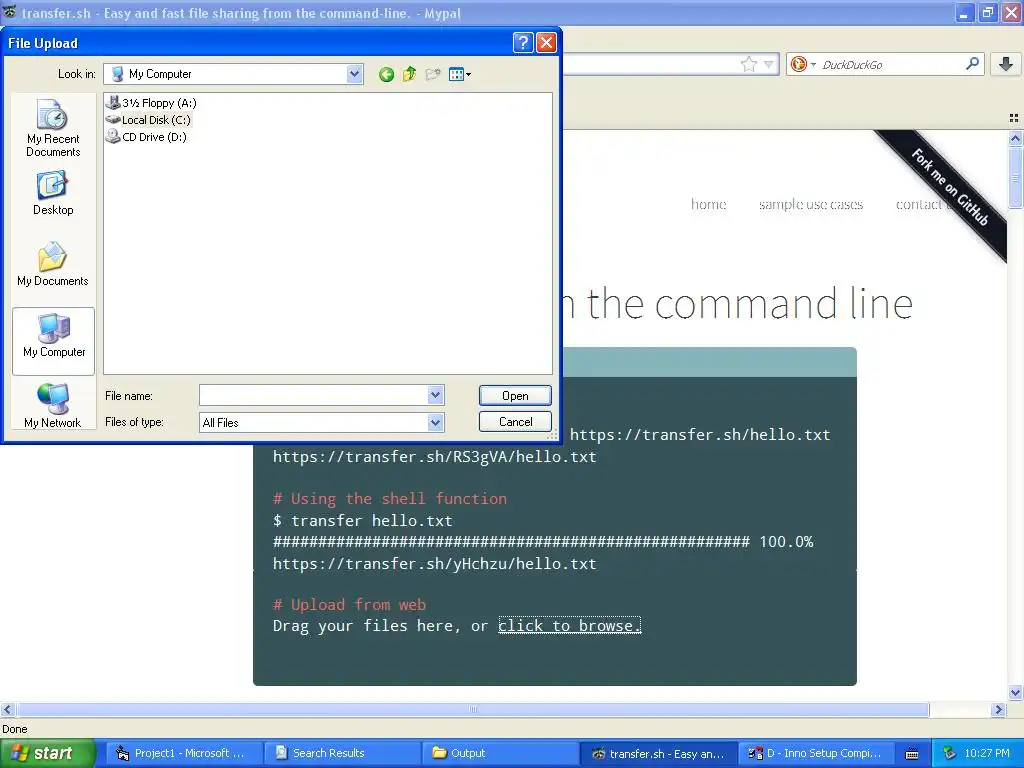Click the system tray network icon

point(950,753)
